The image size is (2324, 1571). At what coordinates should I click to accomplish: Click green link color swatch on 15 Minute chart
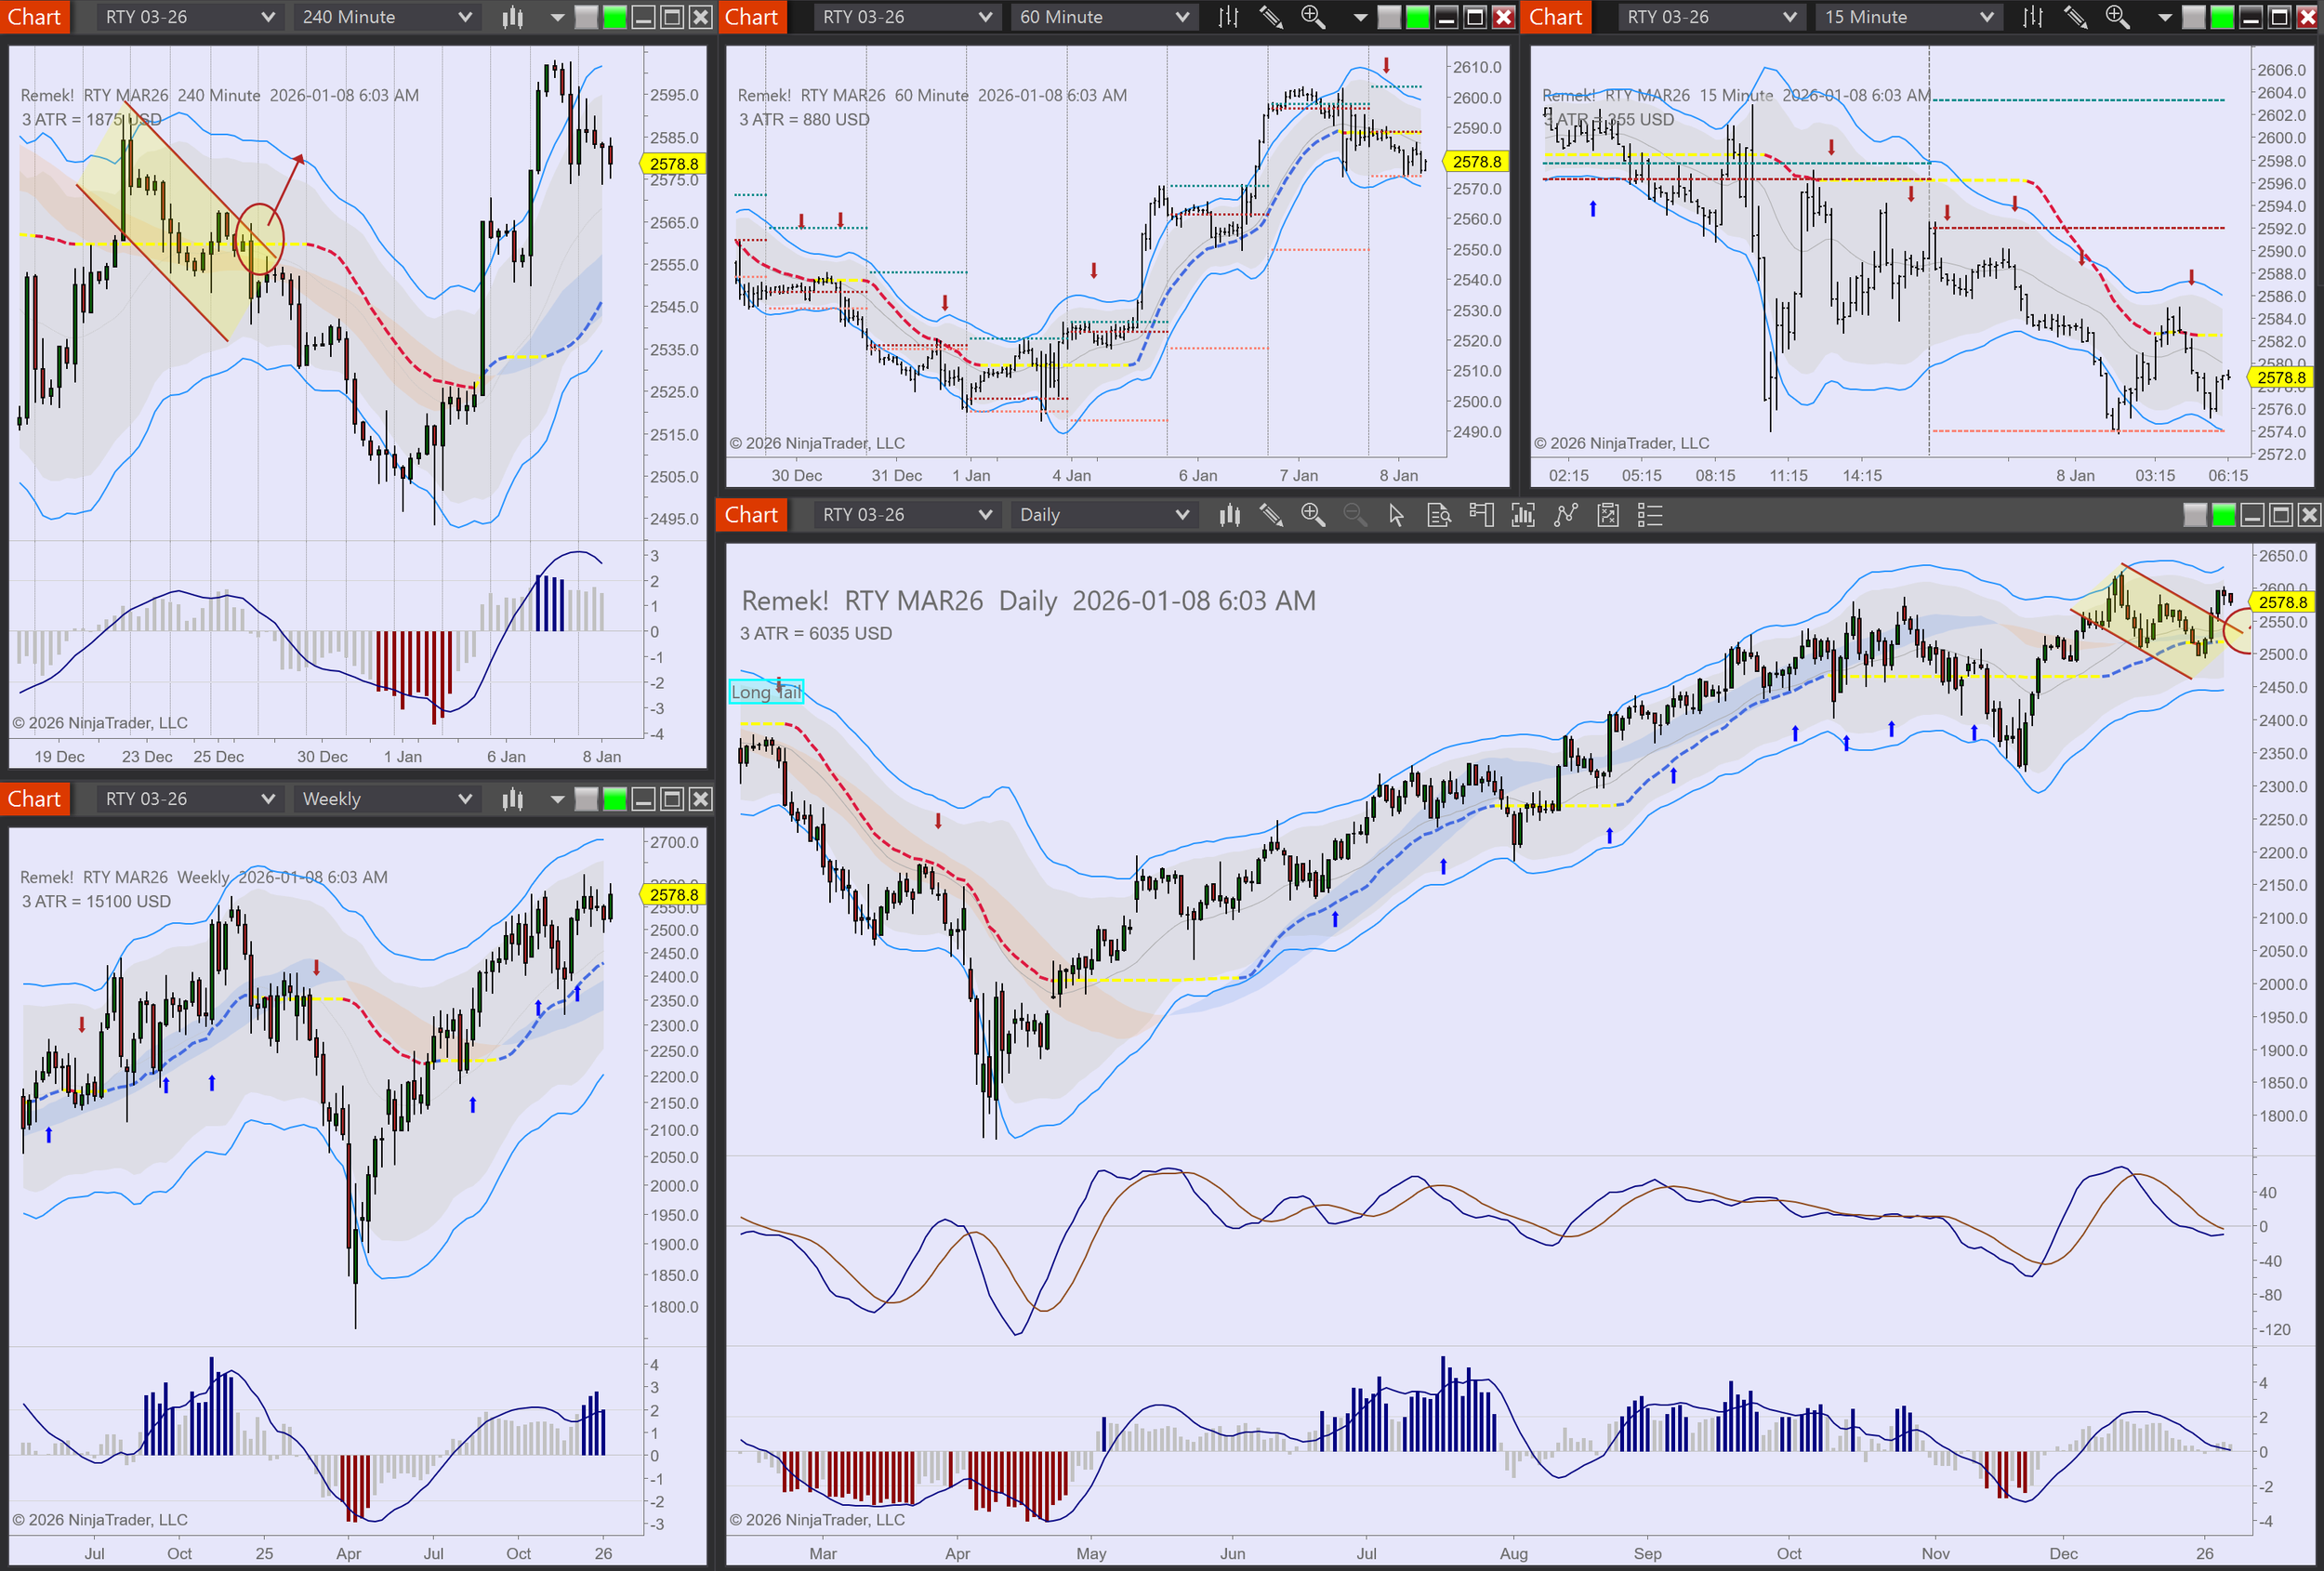pos(2221,17)
